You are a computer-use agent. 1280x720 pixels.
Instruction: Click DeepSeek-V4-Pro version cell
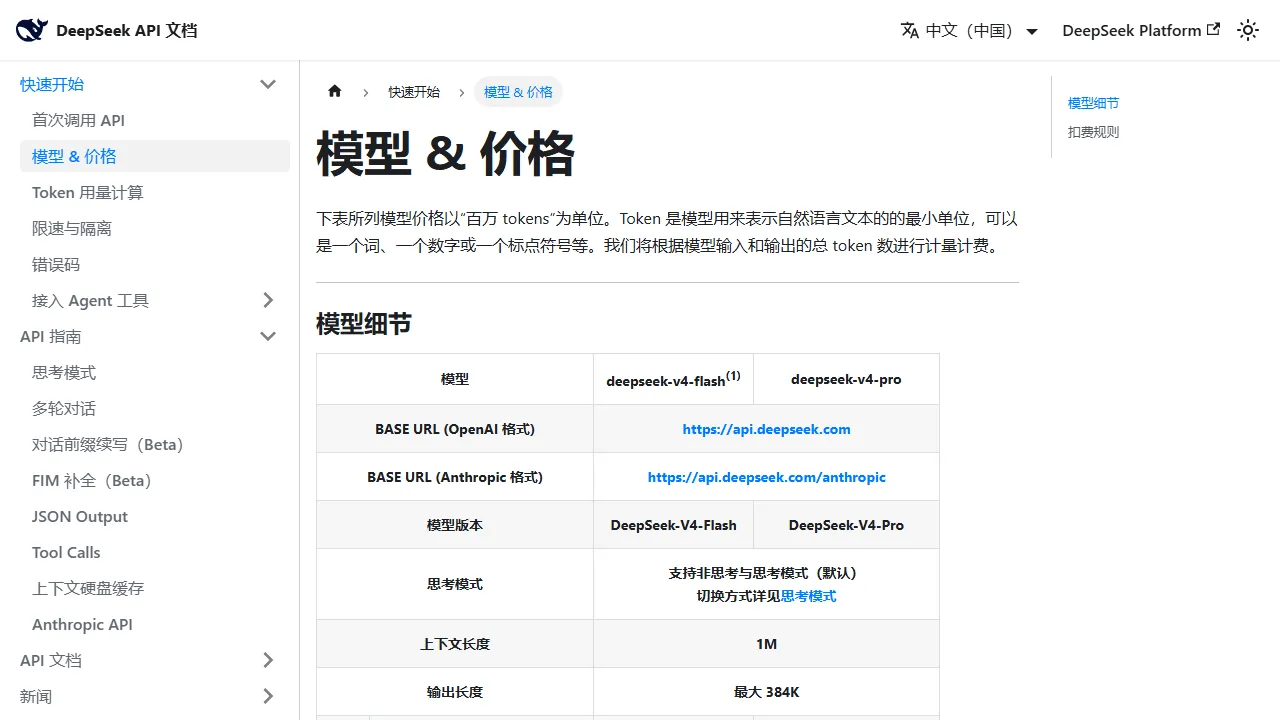pyautogui.click(x=846, y=525)
